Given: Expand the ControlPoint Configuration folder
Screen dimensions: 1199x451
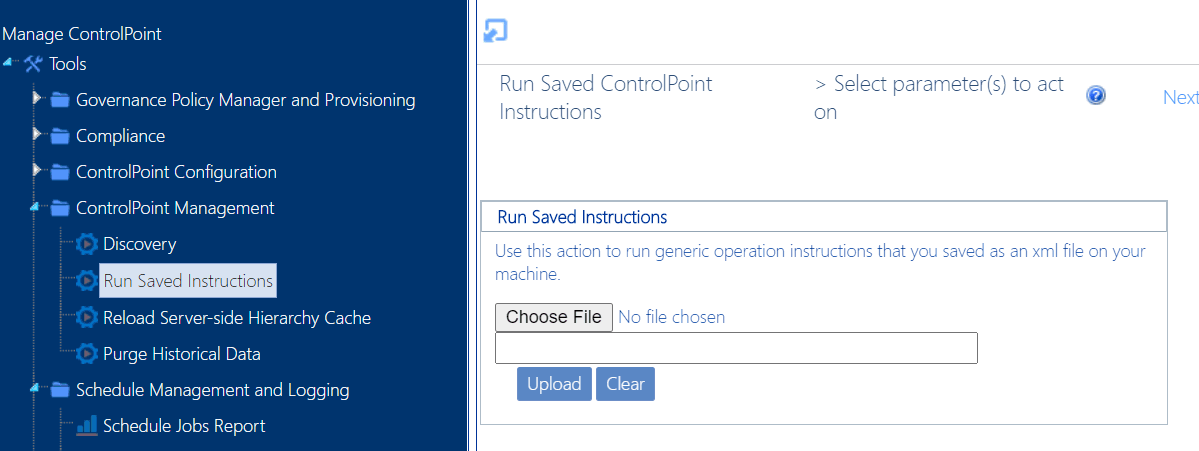Looking at the screenshot, I should (x=37, y=171).
